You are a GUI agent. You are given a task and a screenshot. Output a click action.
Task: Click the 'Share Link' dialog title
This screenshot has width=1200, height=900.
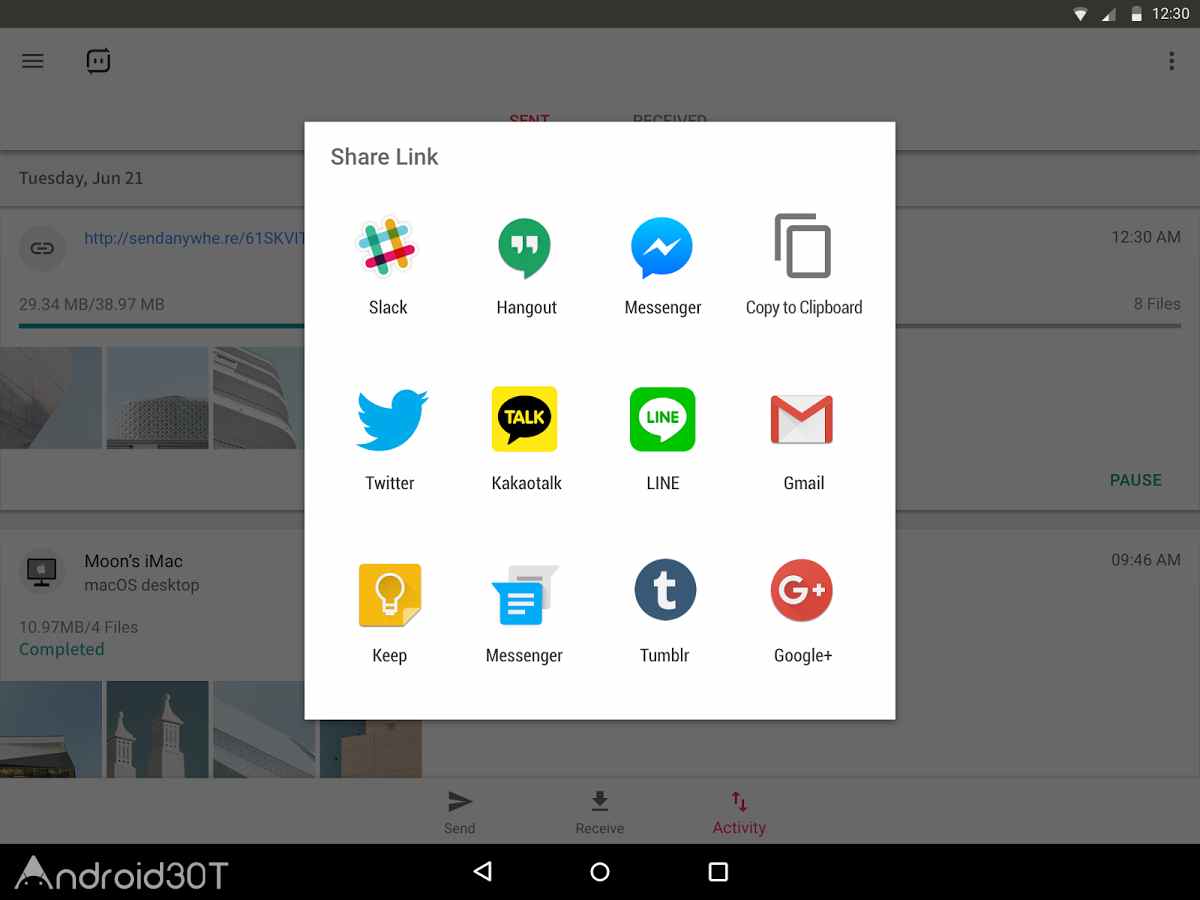click(x=384, y=157)
